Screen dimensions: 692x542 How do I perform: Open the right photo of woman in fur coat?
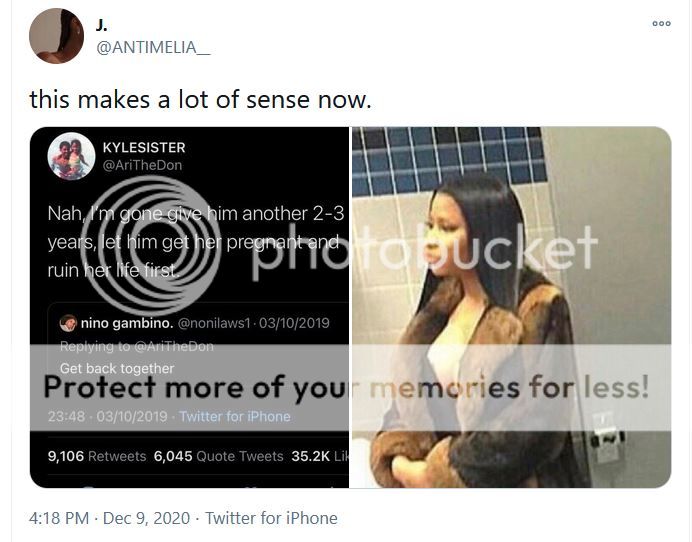click(511, 307)
